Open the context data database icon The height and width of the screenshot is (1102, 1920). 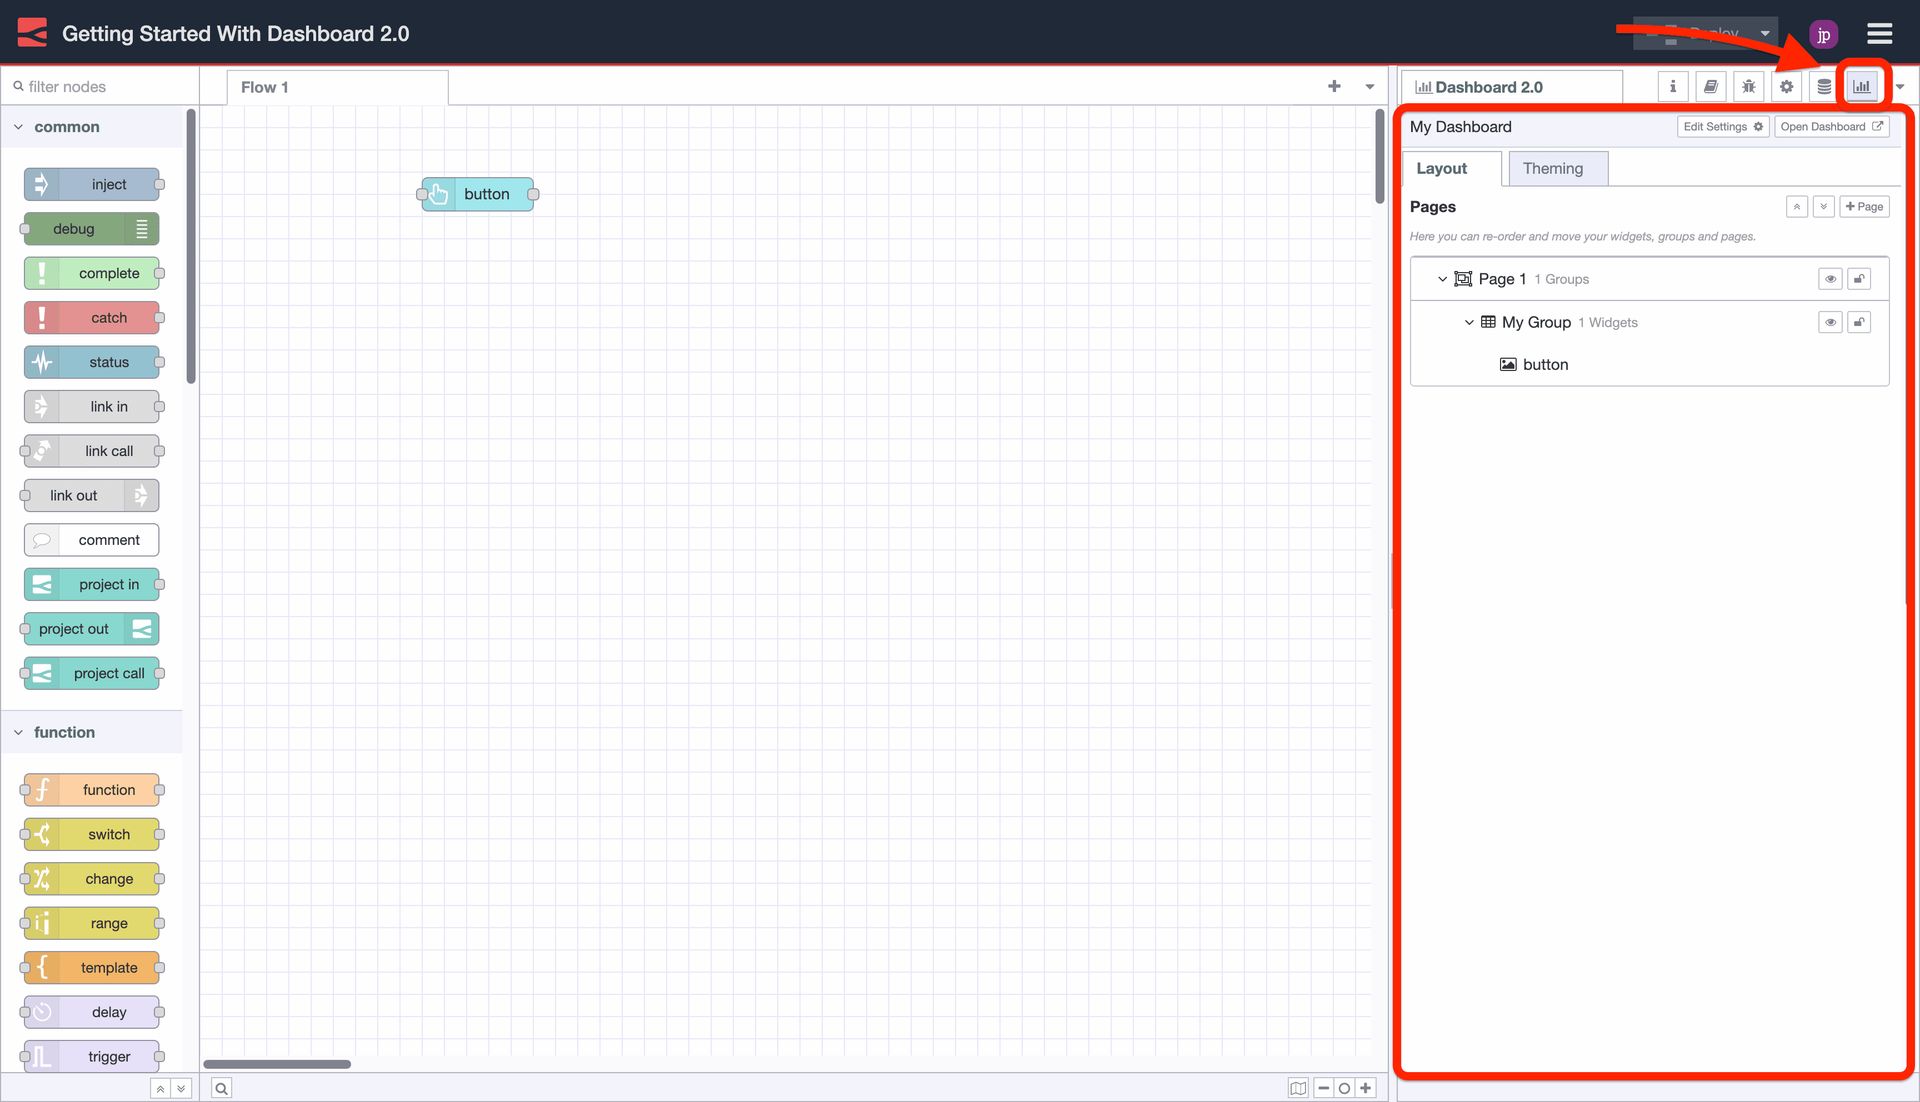[1823, 86]
